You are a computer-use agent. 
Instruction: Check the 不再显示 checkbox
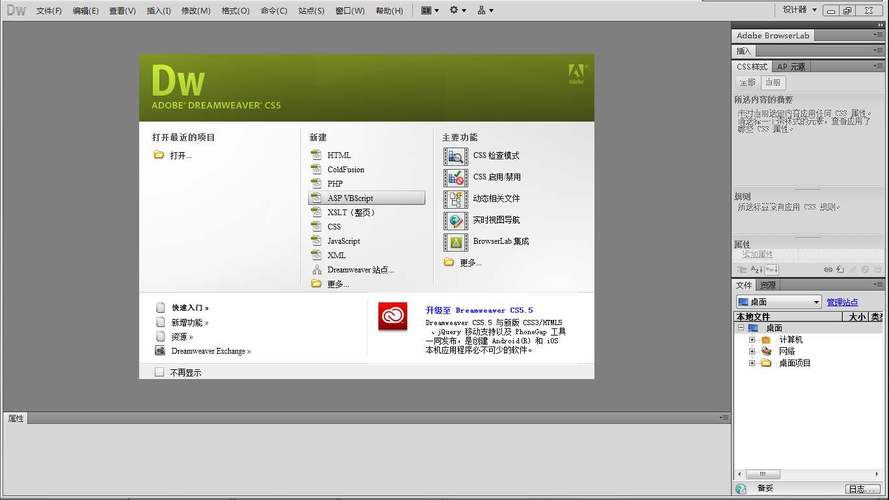(159, 372)
